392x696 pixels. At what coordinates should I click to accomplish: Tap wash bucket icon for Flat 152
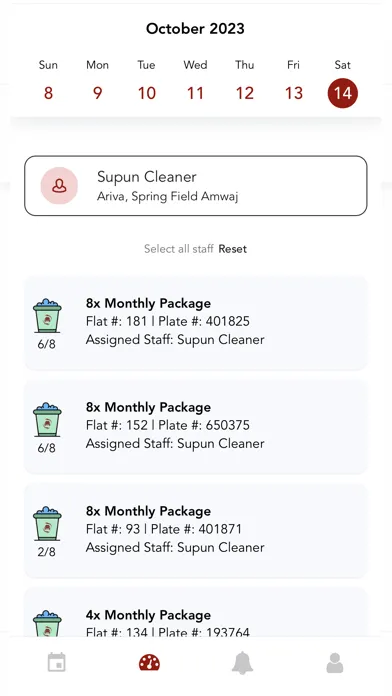[x=47, y=419]
